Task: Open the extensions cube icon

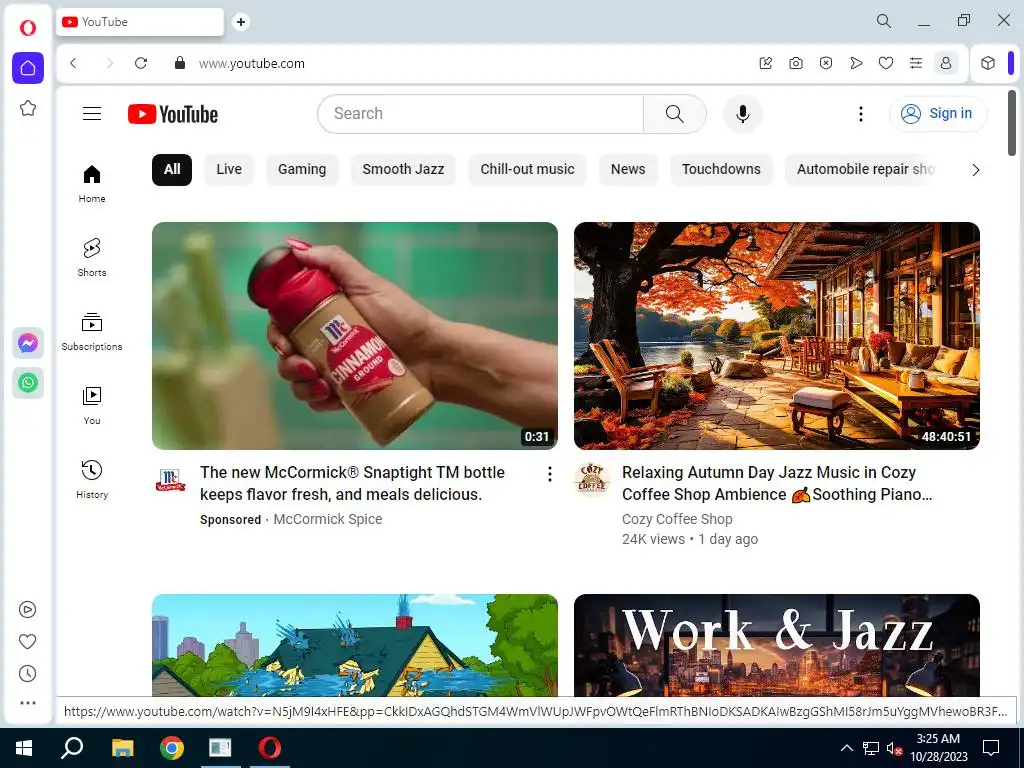Action: [x=988, y=63]
